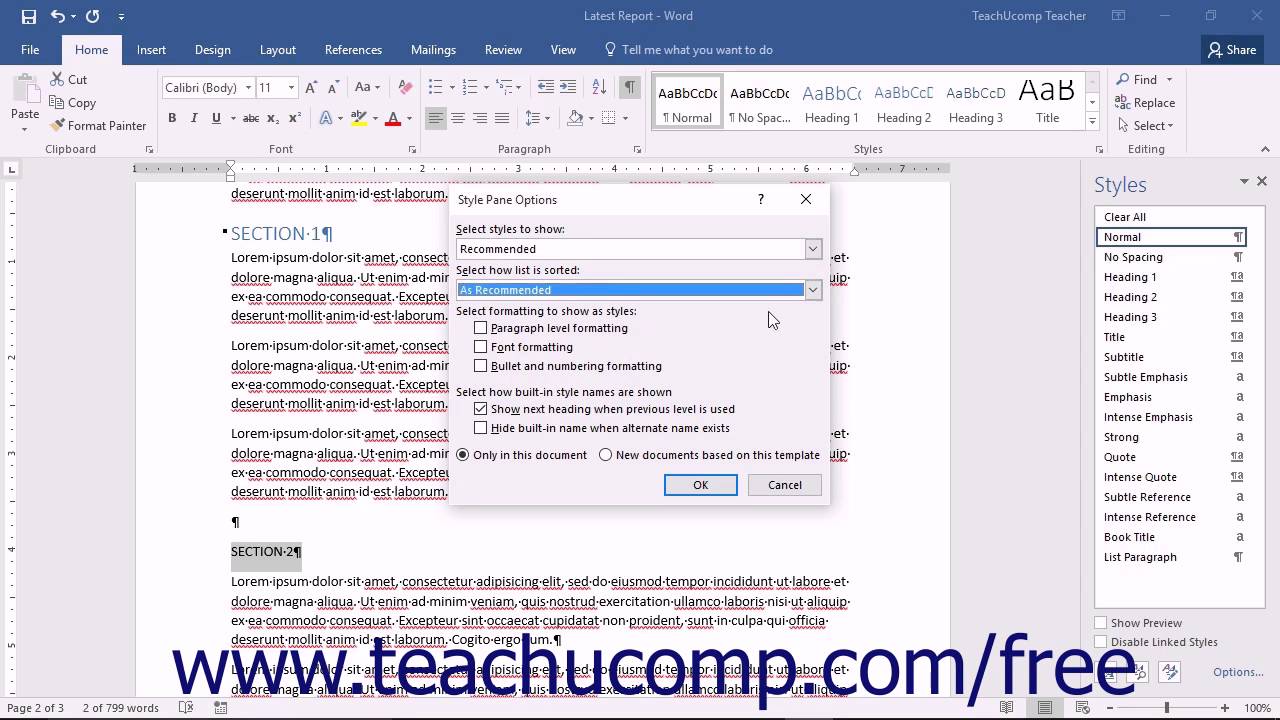1280x720 pixels.
Task: Click Options link in Styles pane
Action: [x=1238, y=672]
